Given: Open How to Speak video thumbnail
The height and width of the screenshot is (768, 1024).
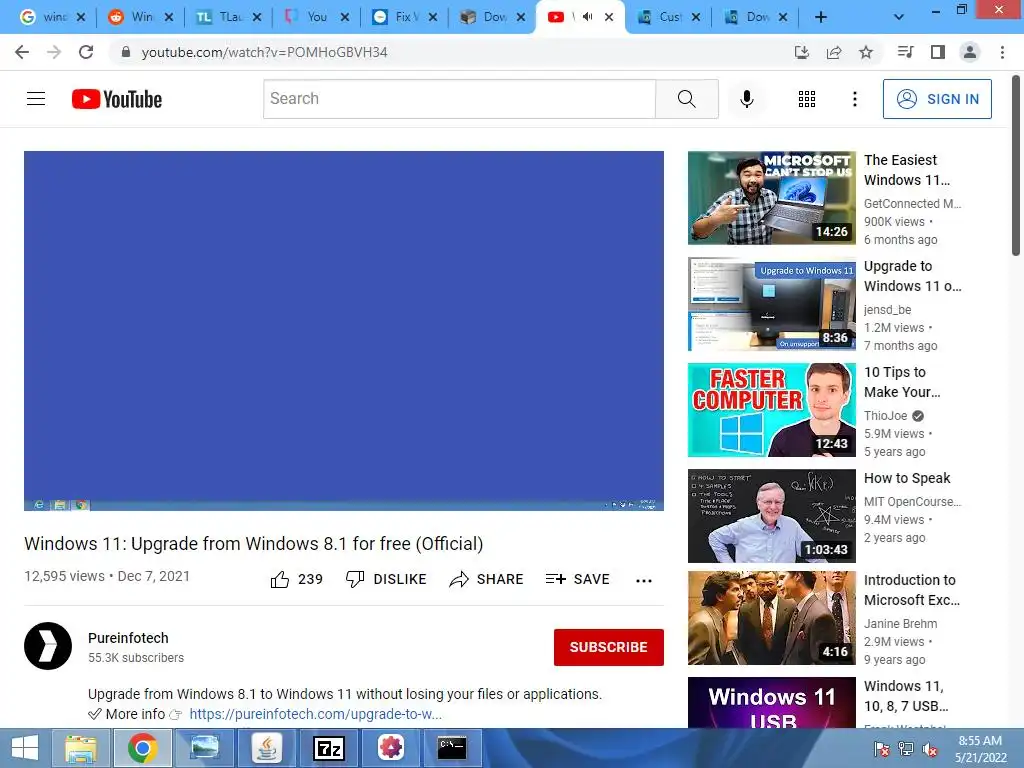Looking at the screenshot, I should pyautogui.click(x=771, y=516).
